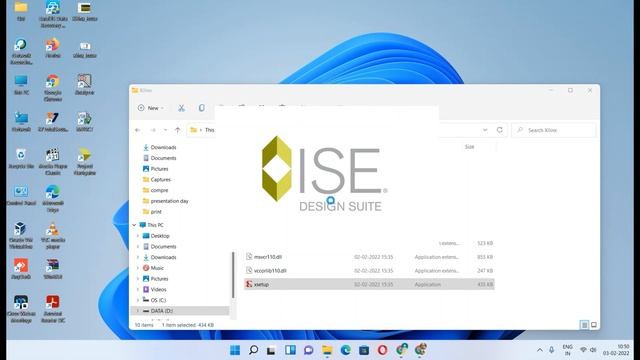Go back in Explorer navigation

point(138,130)
